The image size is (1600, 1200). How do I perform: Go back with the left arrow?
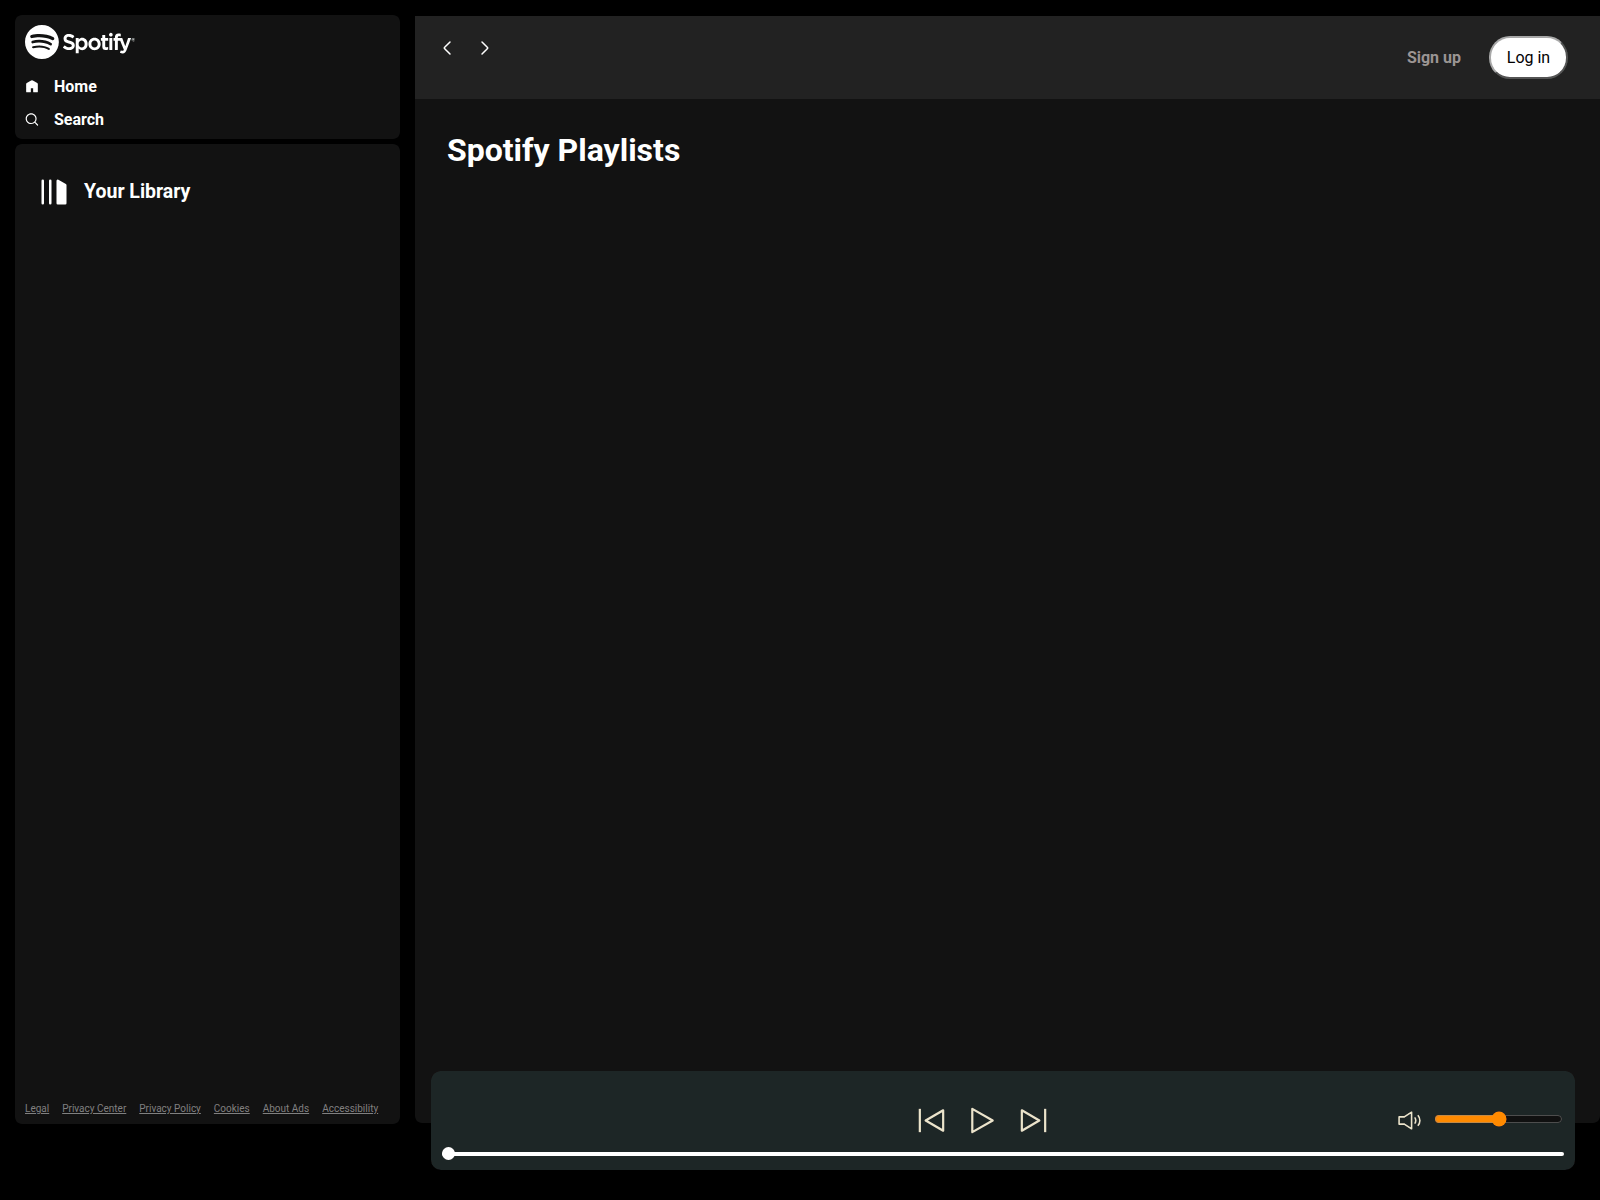[448, 48]
